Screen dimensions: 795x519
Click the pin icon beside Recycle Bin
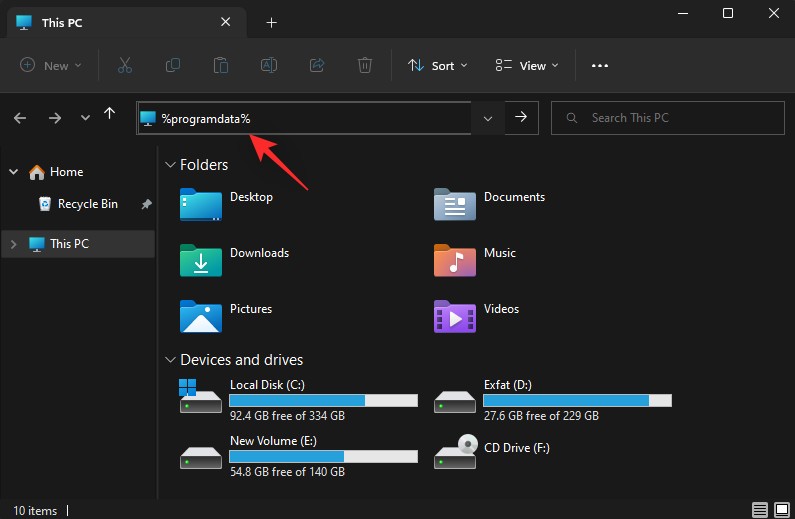coord(146,204)
